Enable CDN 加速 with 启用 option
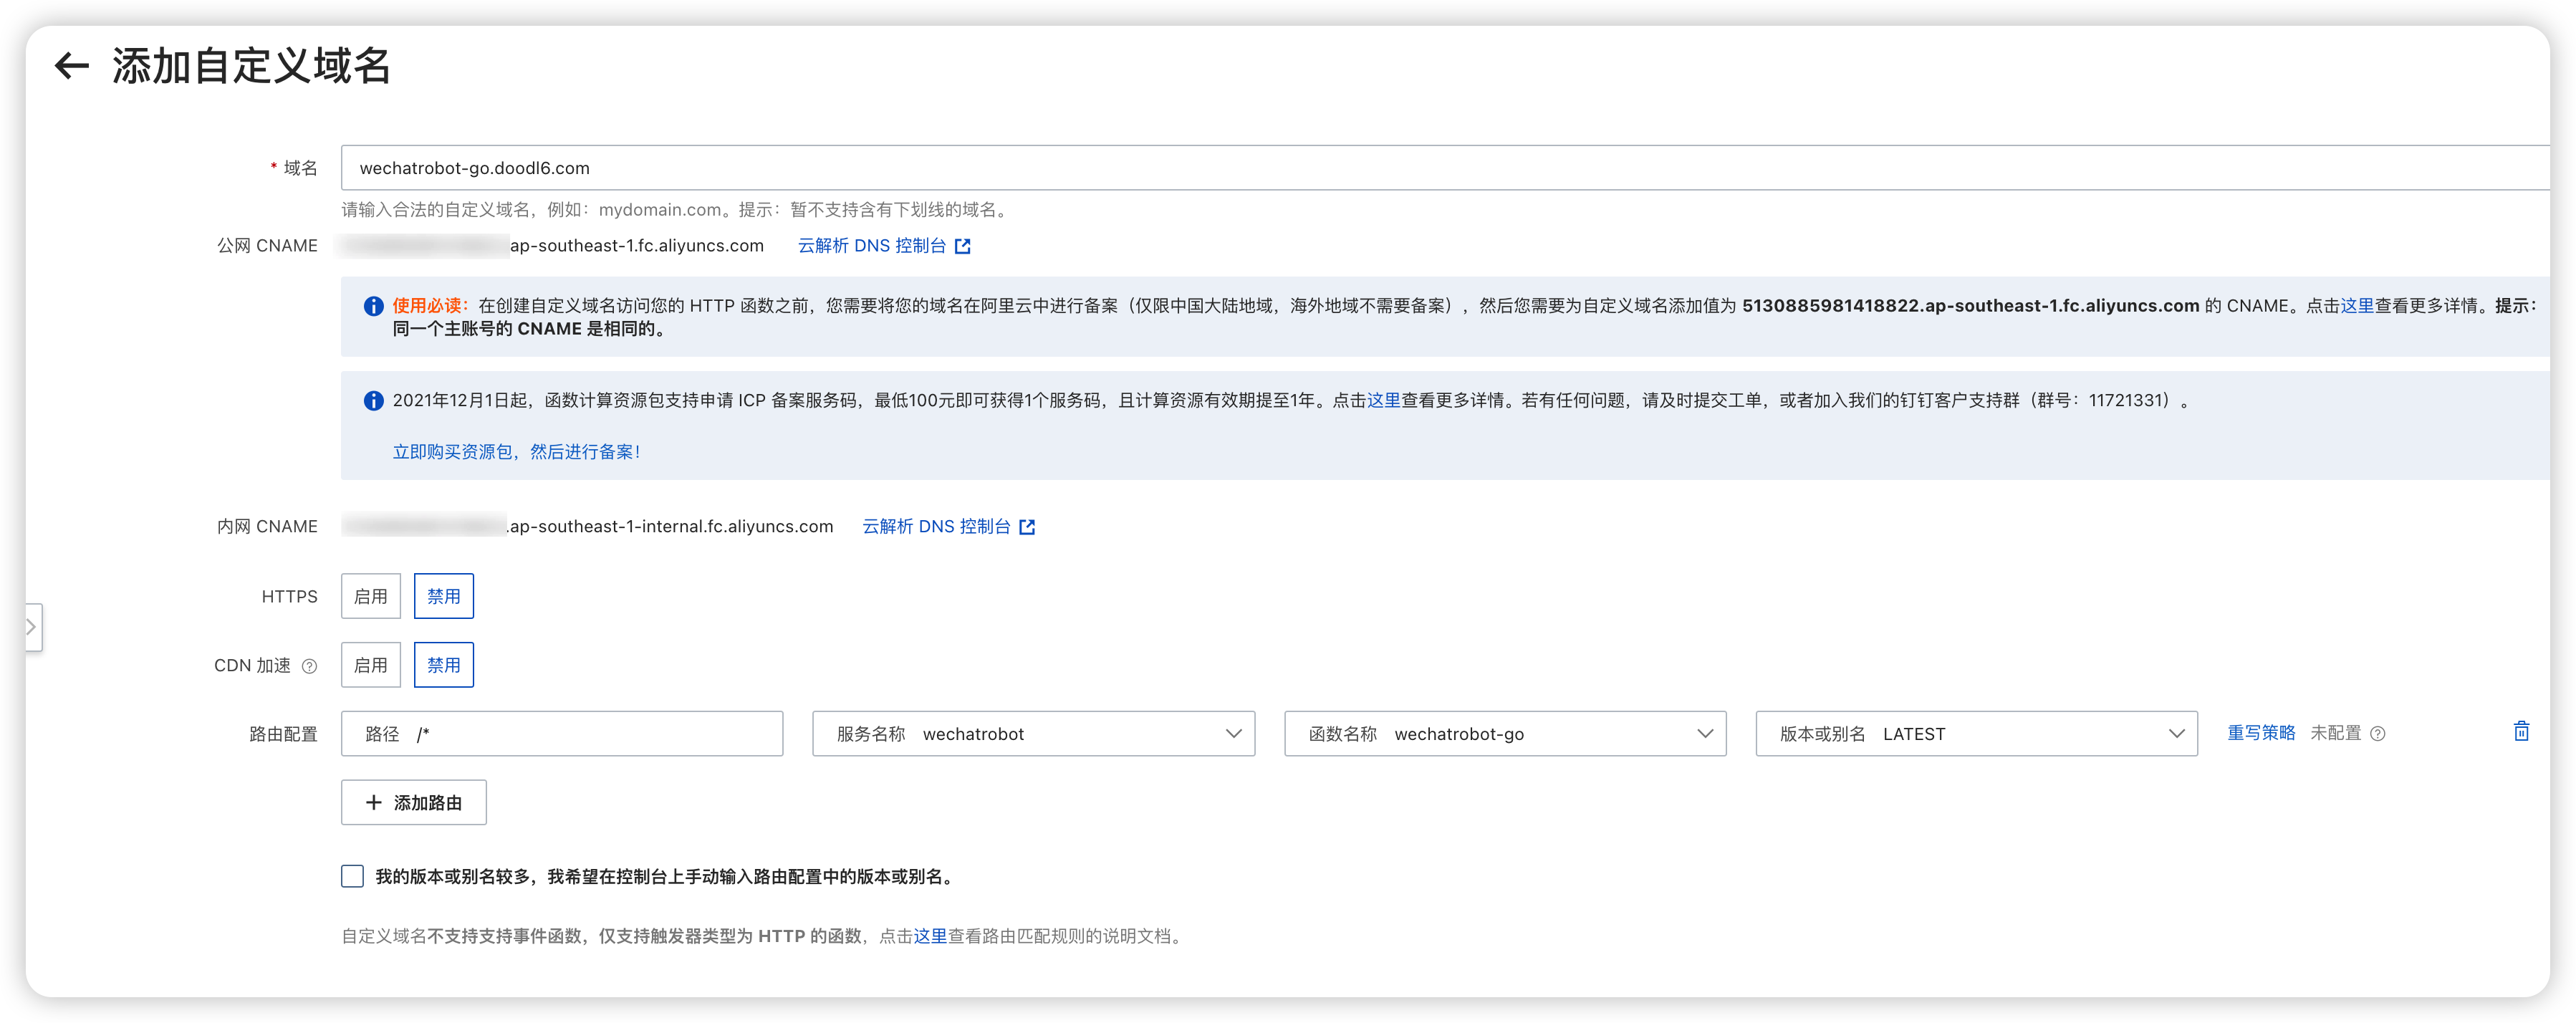Image resolution: width=2576 pixels, height=1023 pixels. coord(370,665)
